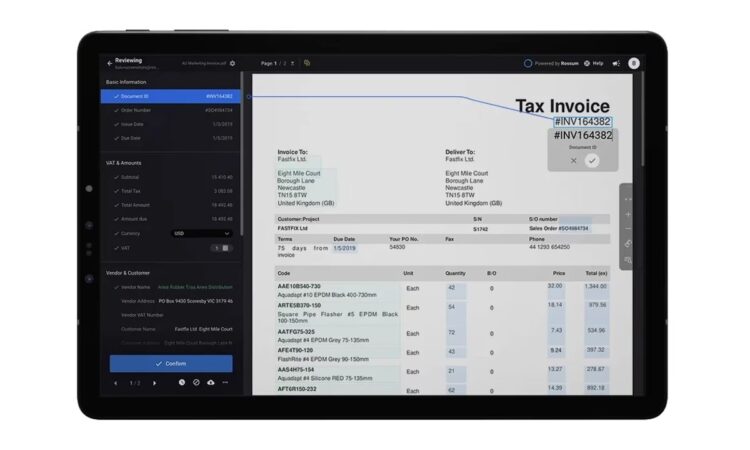Toggle the checkmark beside the Subtotal field
Screen dimensions: 750x450
[117, 177]
